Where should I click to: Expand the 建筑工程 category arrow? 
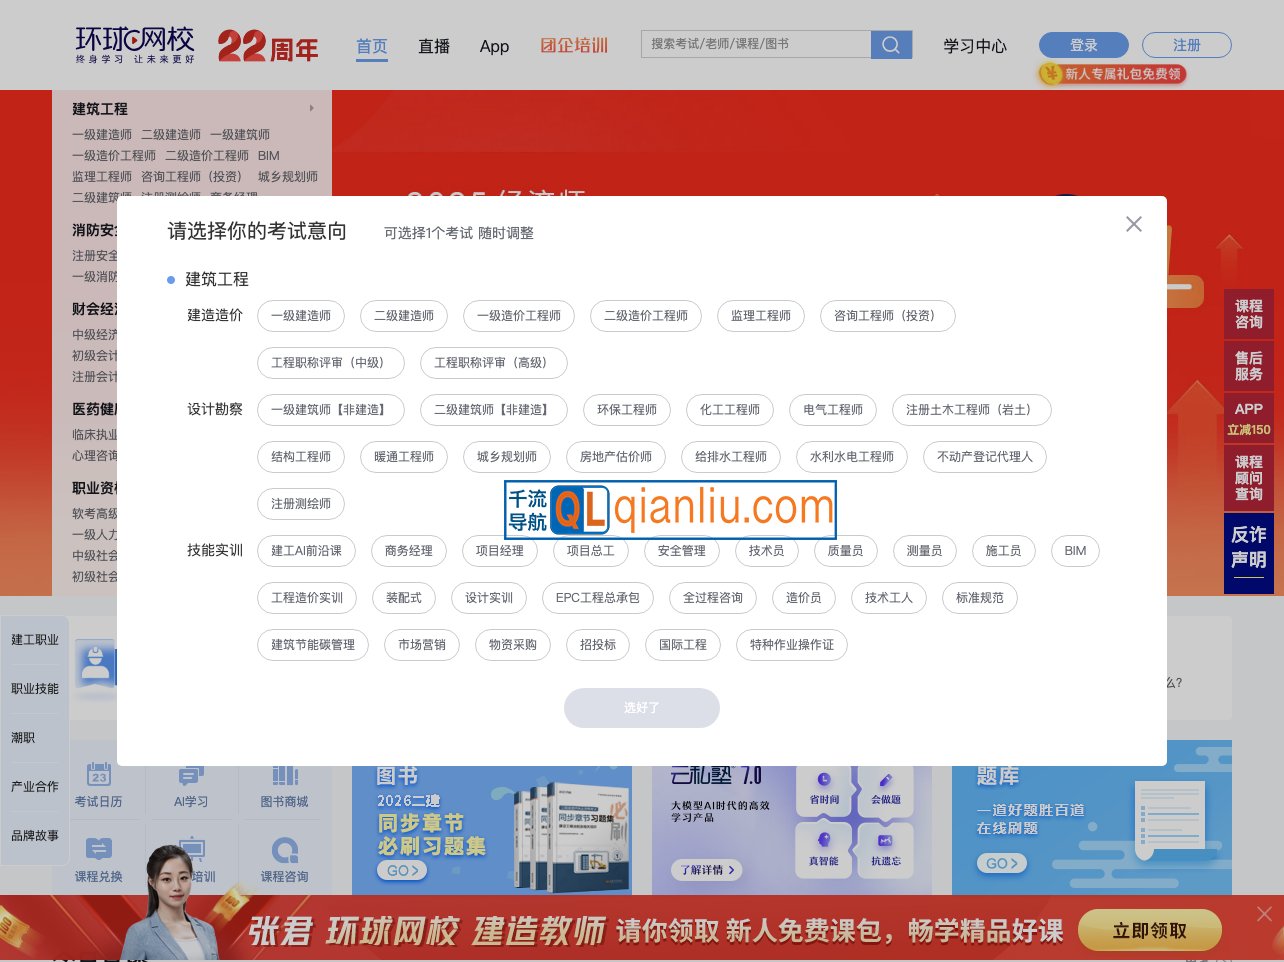311,108
